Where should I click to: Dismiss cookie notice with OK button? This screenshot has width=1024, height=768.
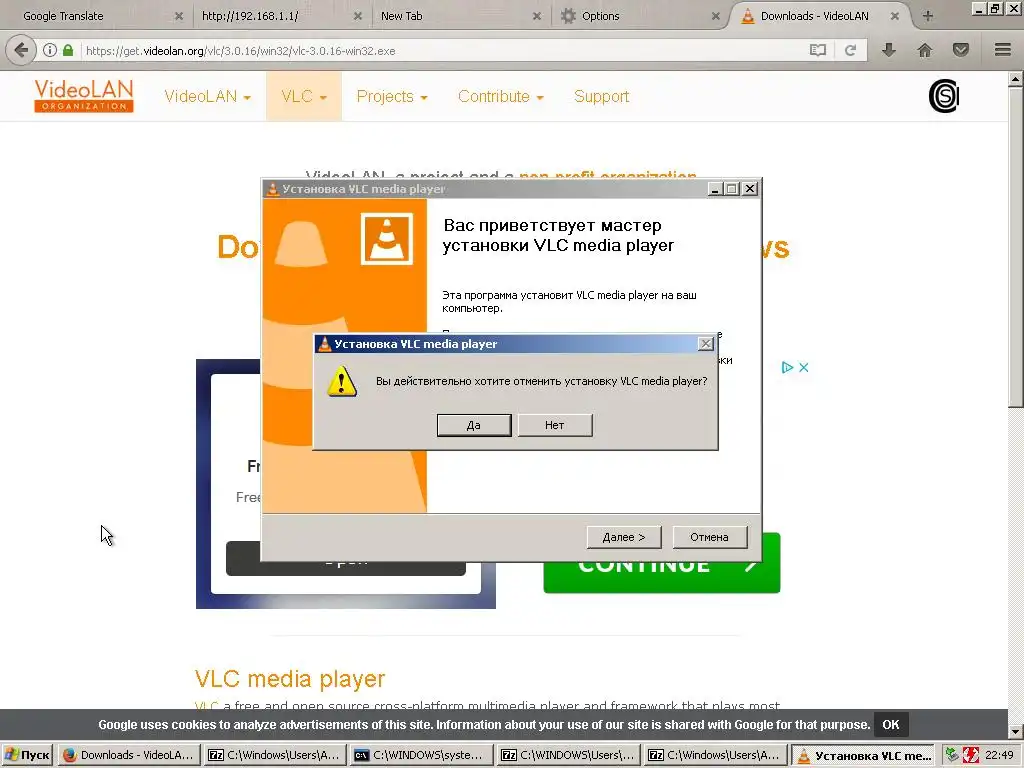click(891, 724)
